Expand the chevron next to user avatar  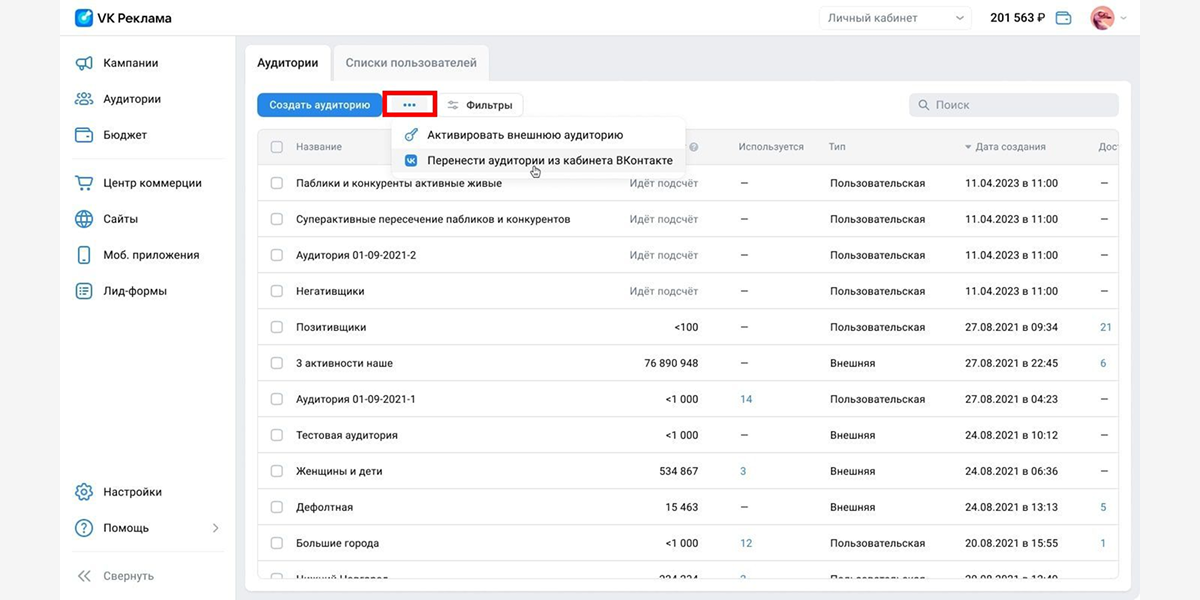[x=1124, y=18]
